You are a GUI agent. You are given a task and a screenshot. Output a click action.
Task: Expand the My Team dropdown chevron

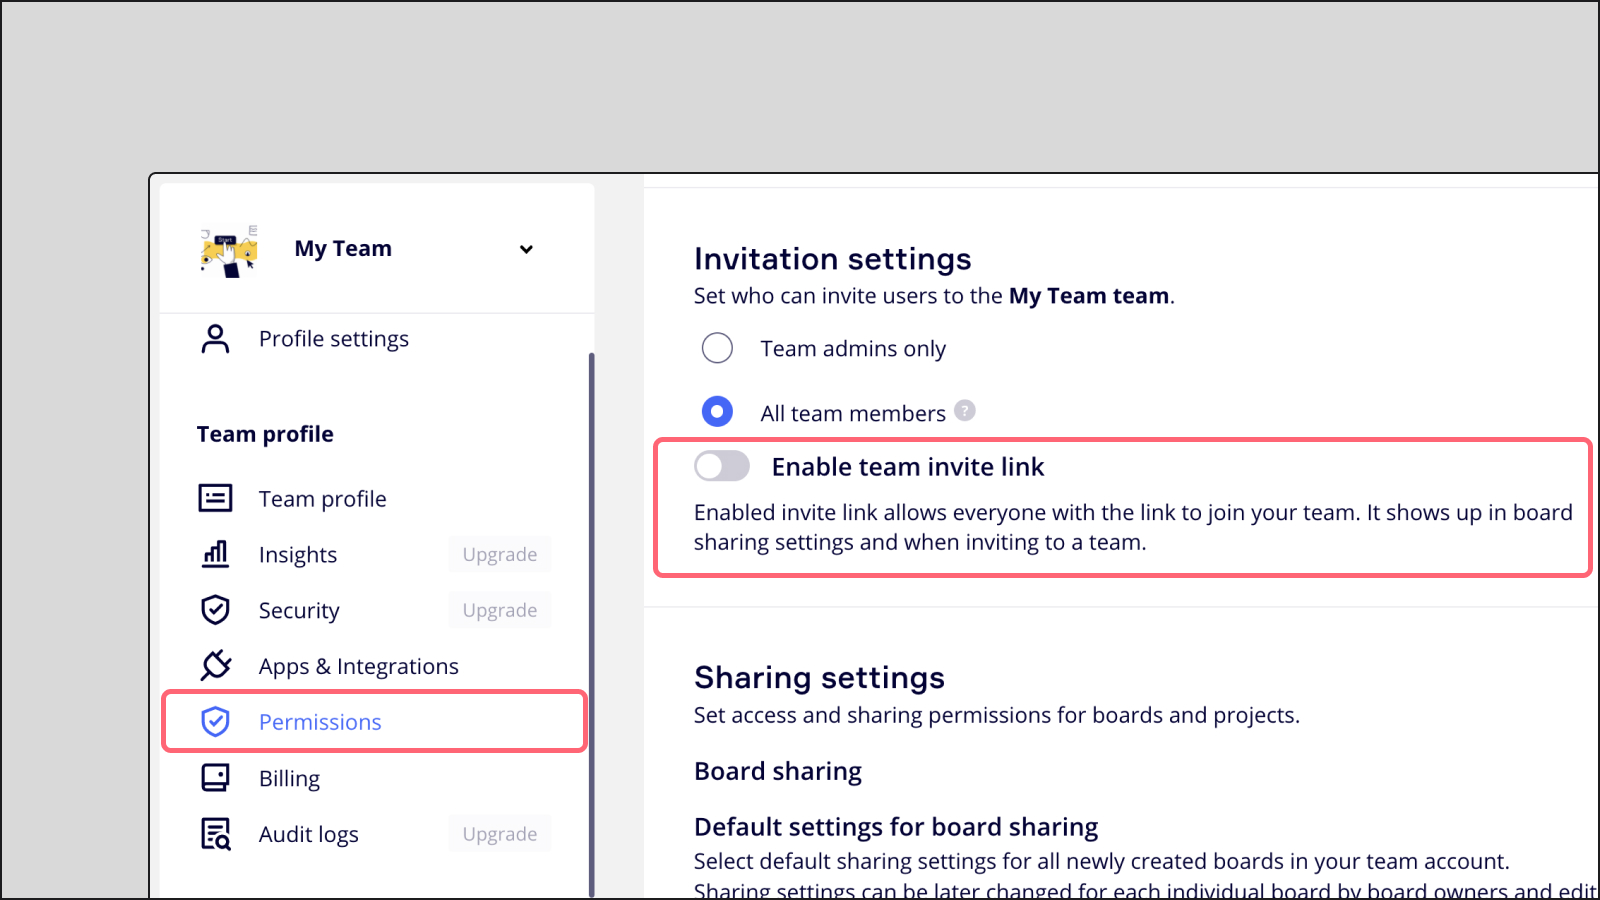click(526, 249)
